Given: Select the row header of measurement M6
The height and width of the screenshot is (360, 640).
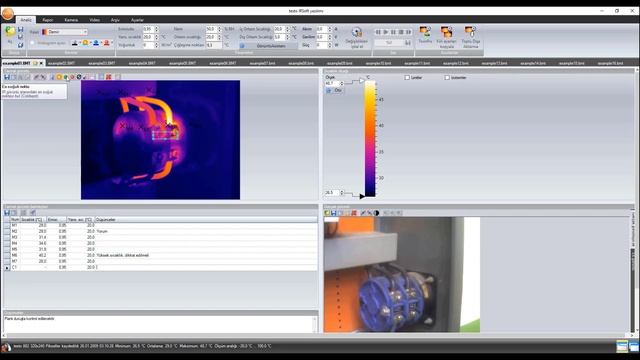Looking at the screenshot, I should pyautogui.click(x=7, y=255).
